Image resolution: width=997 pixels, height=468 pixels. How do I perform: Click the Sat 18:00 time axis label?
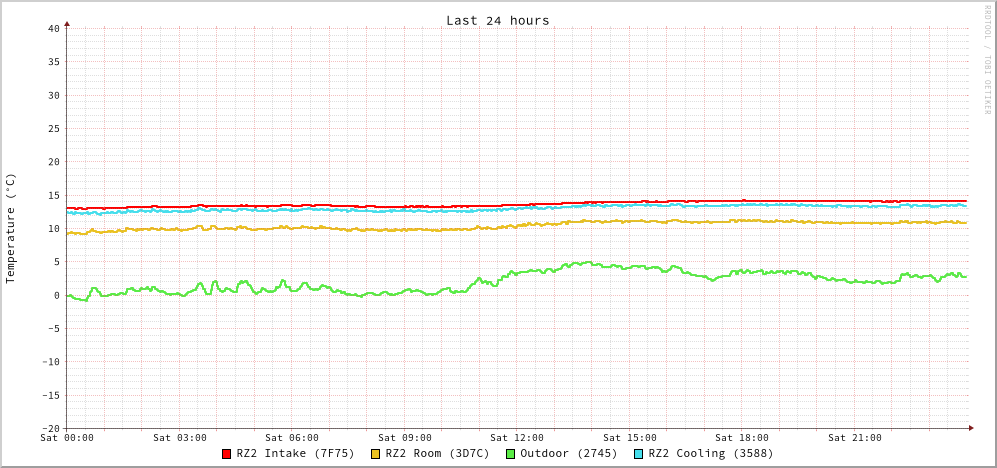pyautogui.click(x=742, y=438)
